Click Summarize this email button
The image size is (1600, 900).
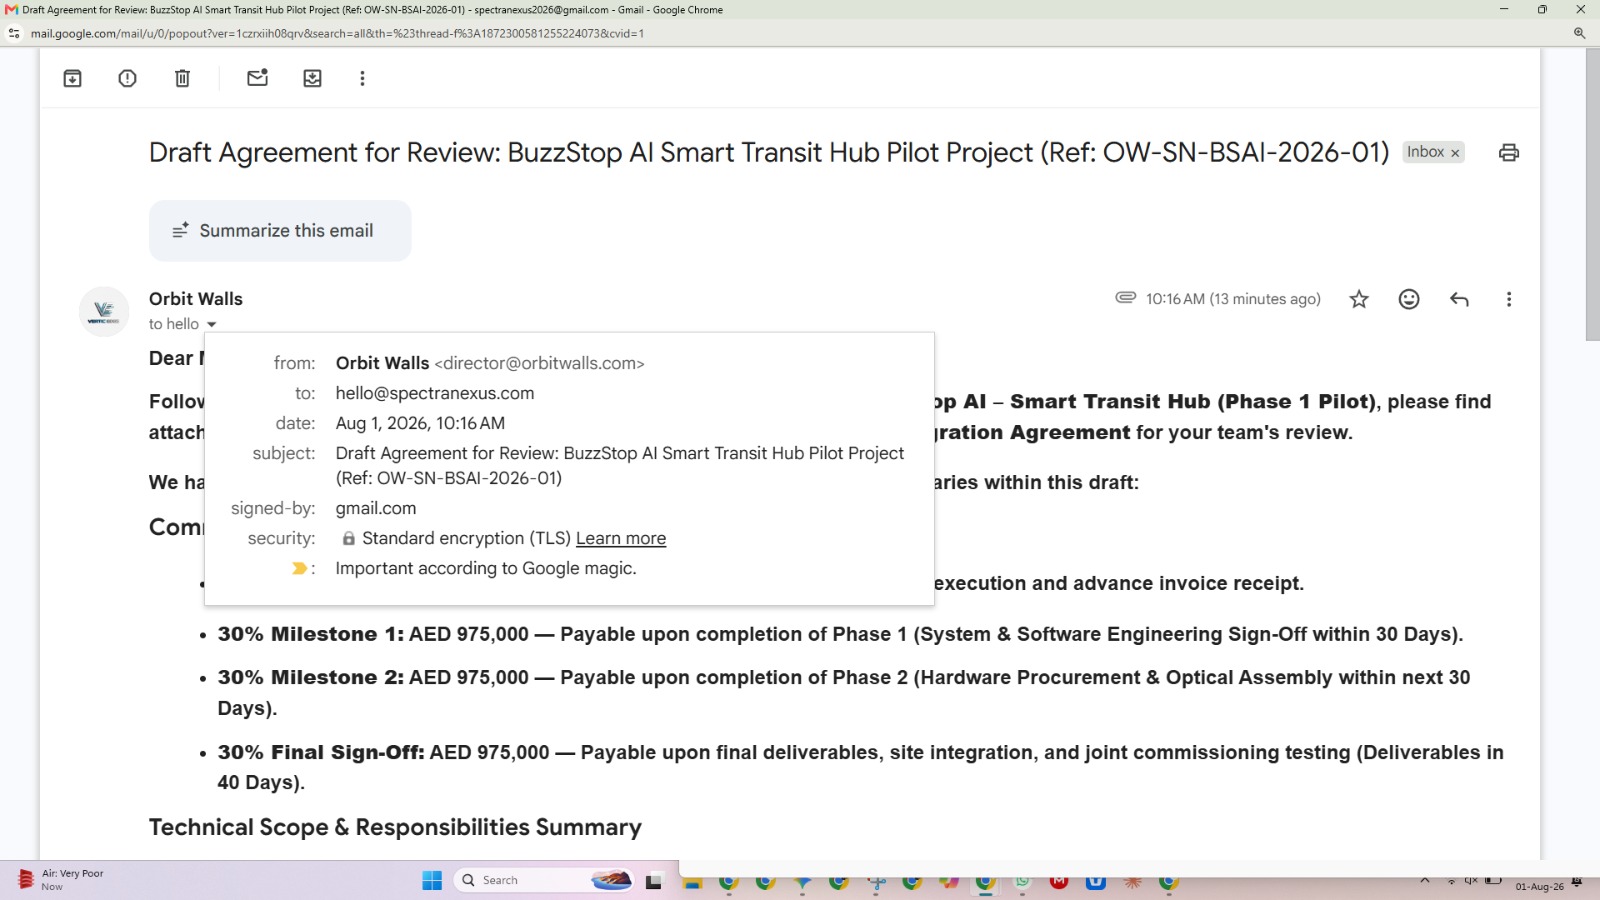(x=280, y=231)
